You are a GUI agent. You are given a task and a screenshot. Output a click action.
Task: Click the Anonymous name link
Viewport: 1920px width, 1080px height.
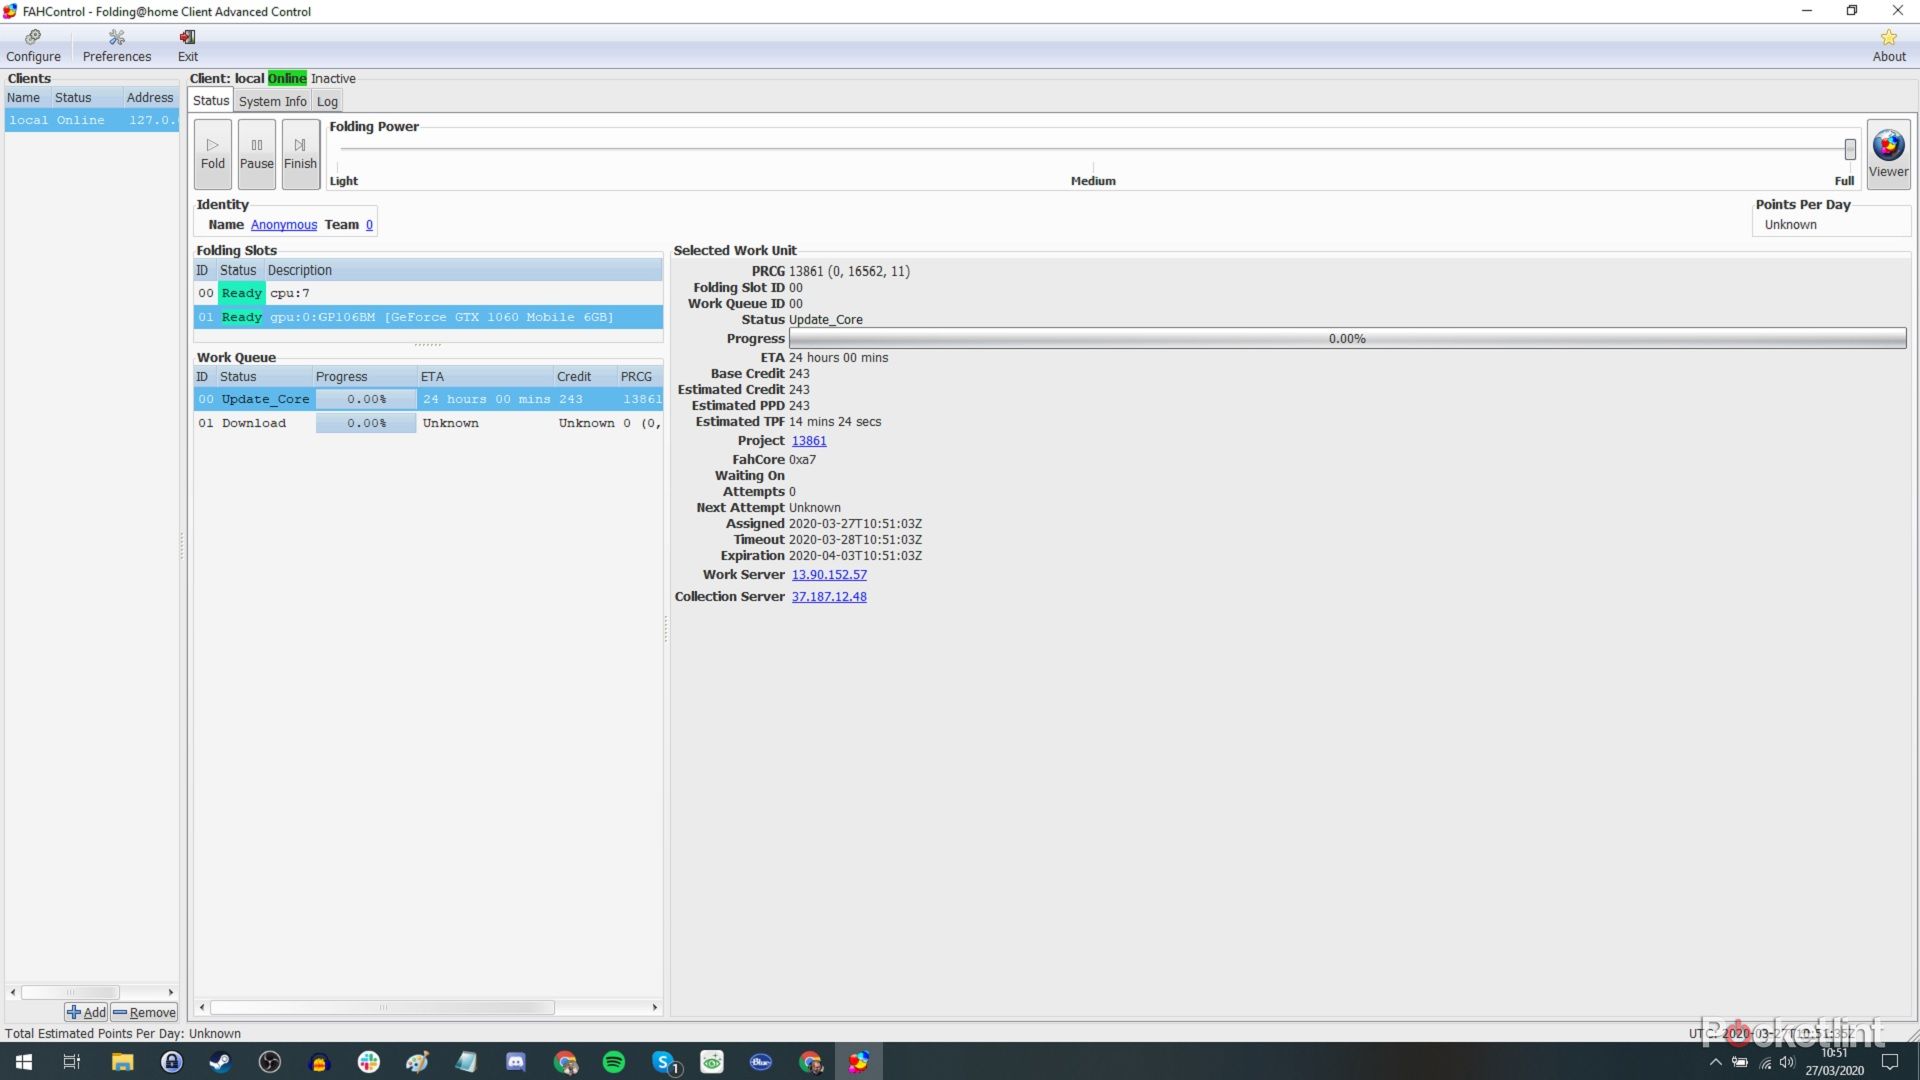pos(283,225)
